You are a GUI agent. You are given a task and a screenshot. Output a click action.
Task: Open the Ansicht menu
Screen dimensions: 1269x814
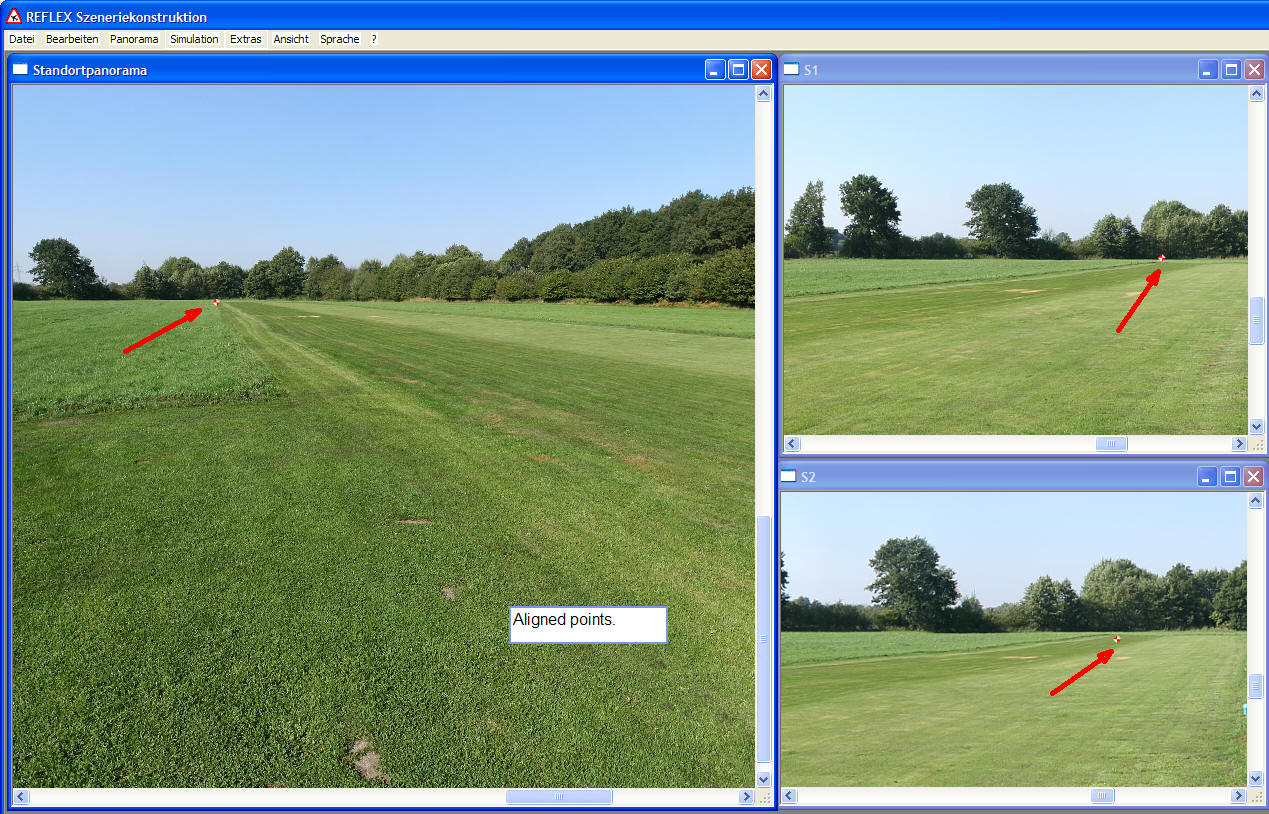click(x=291, y=39)
